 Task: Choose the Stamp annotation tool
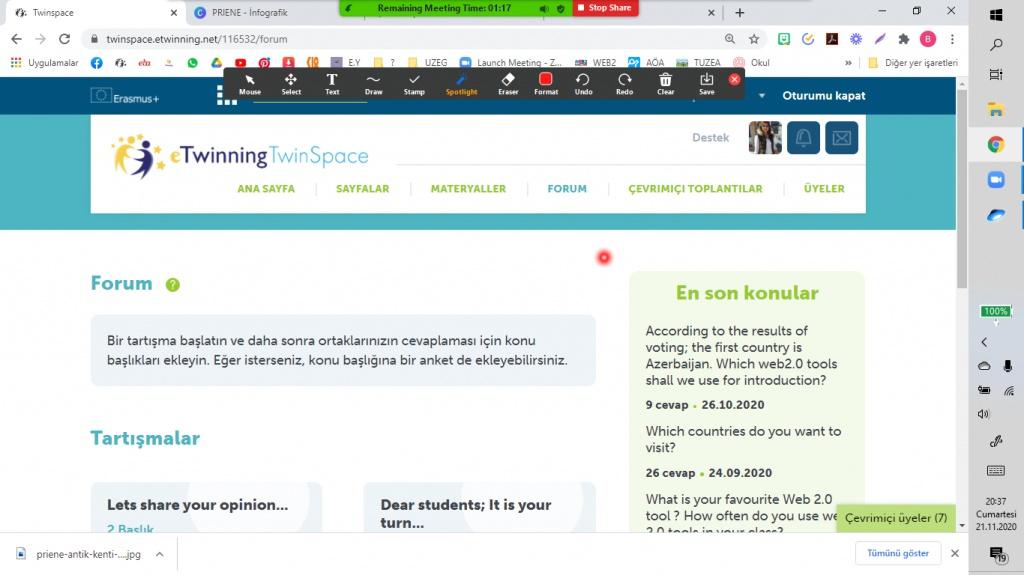[414, 84]
